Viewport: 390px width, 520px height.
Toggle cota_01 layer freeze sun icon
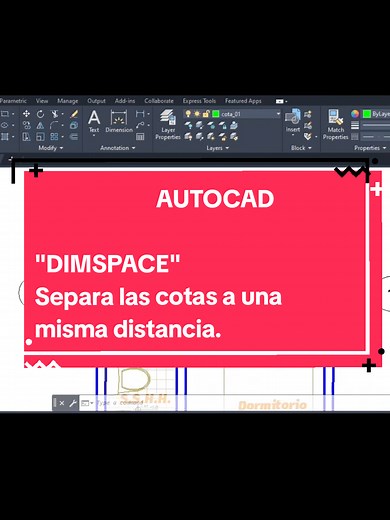197,114
